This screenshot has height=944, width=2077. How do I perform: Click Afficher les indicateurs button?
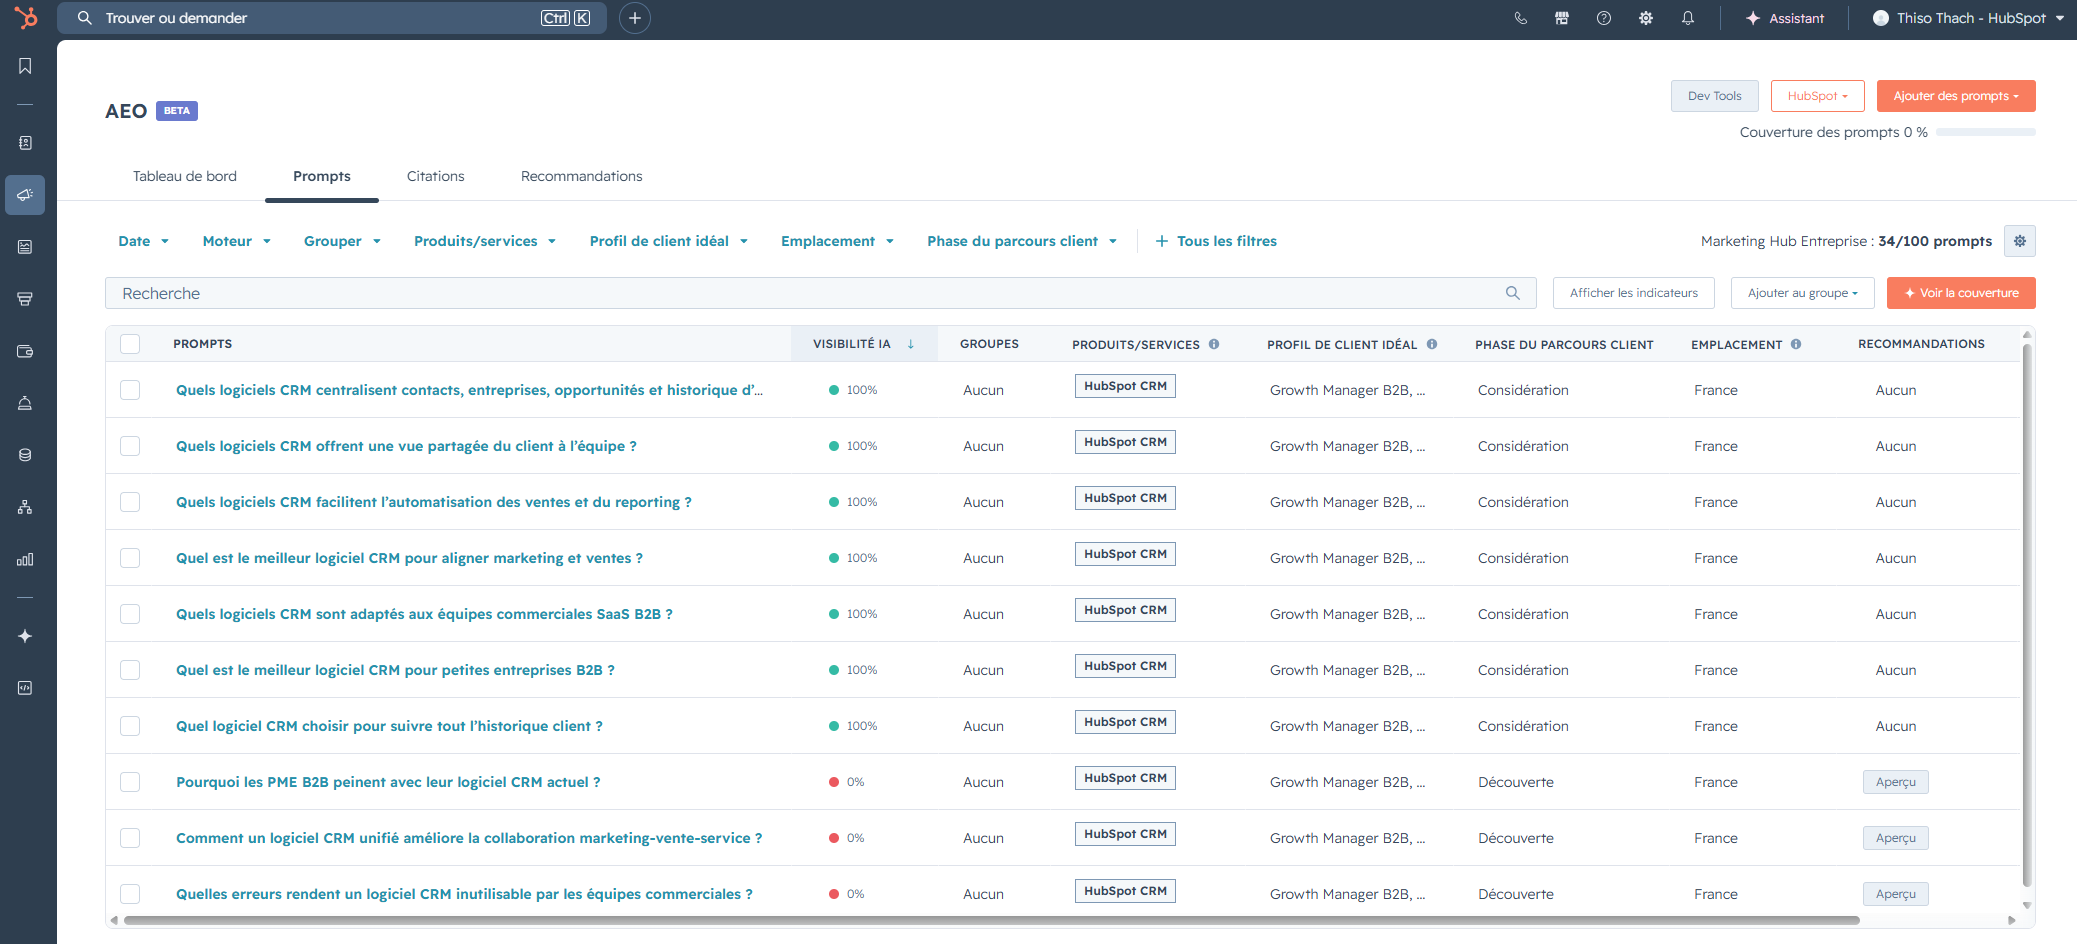pos(1634,293)
